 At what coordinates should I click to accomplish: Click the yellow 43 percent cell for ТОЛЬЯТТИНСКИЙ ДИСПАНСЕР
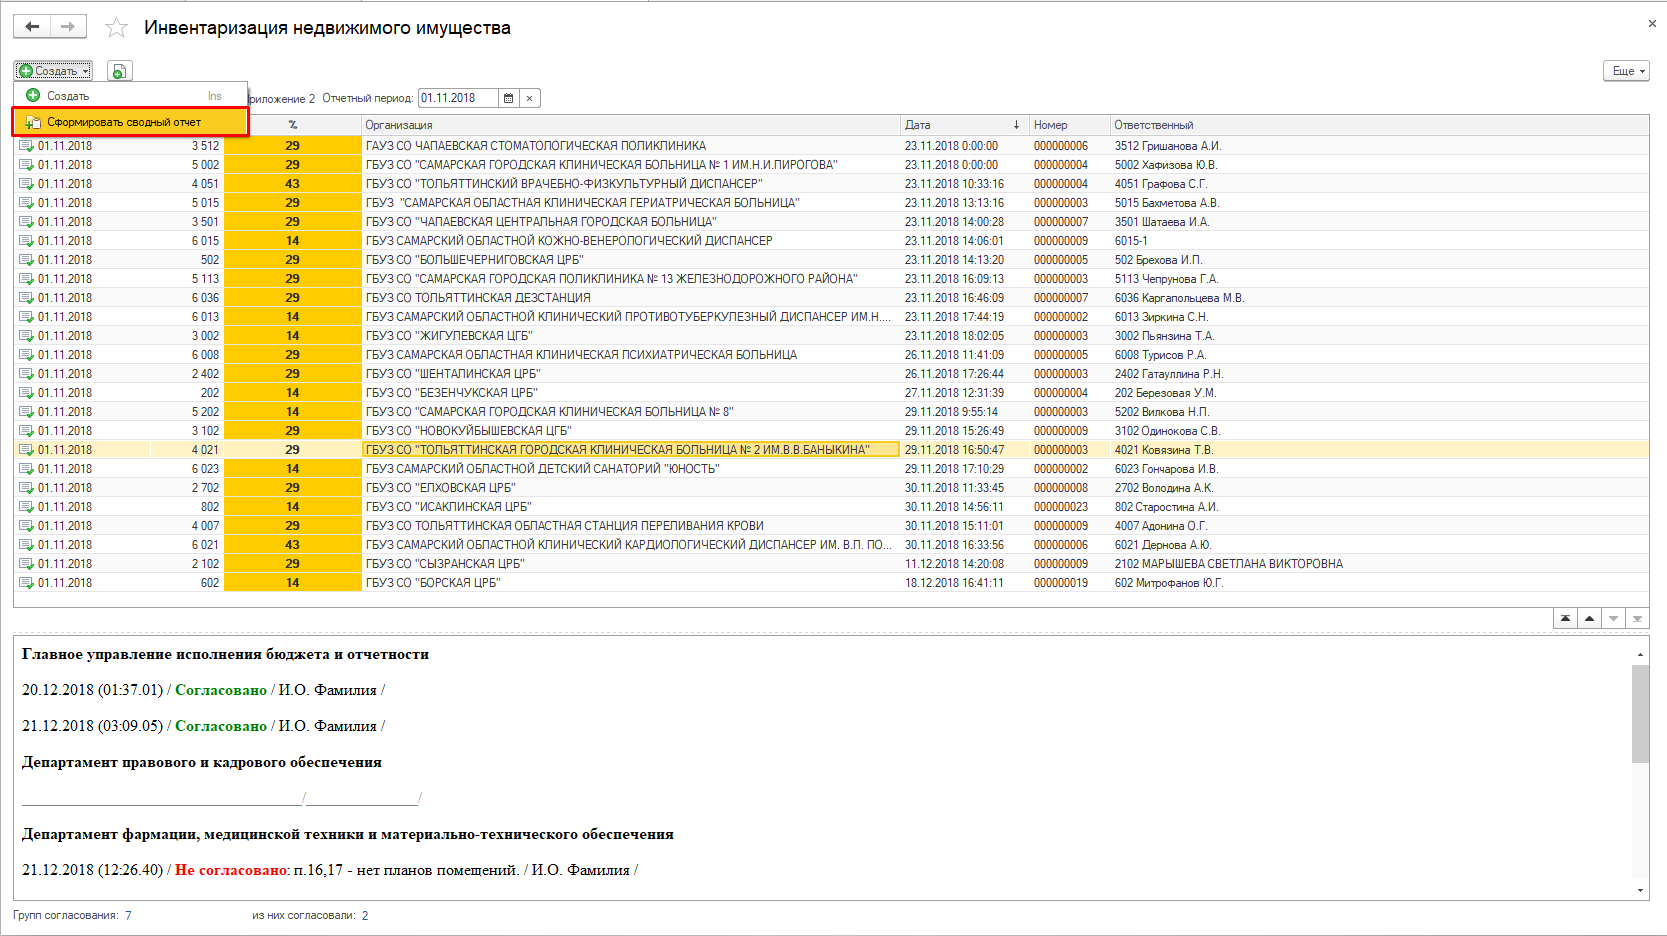tap(292, 184)
